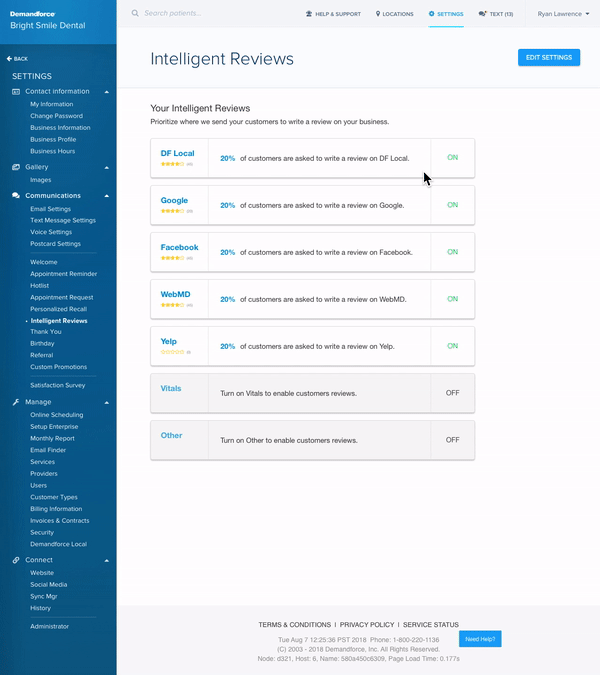Open Help & Support menu
The height and width of the screenshot is (675, 600).
[x=333, y=14]
